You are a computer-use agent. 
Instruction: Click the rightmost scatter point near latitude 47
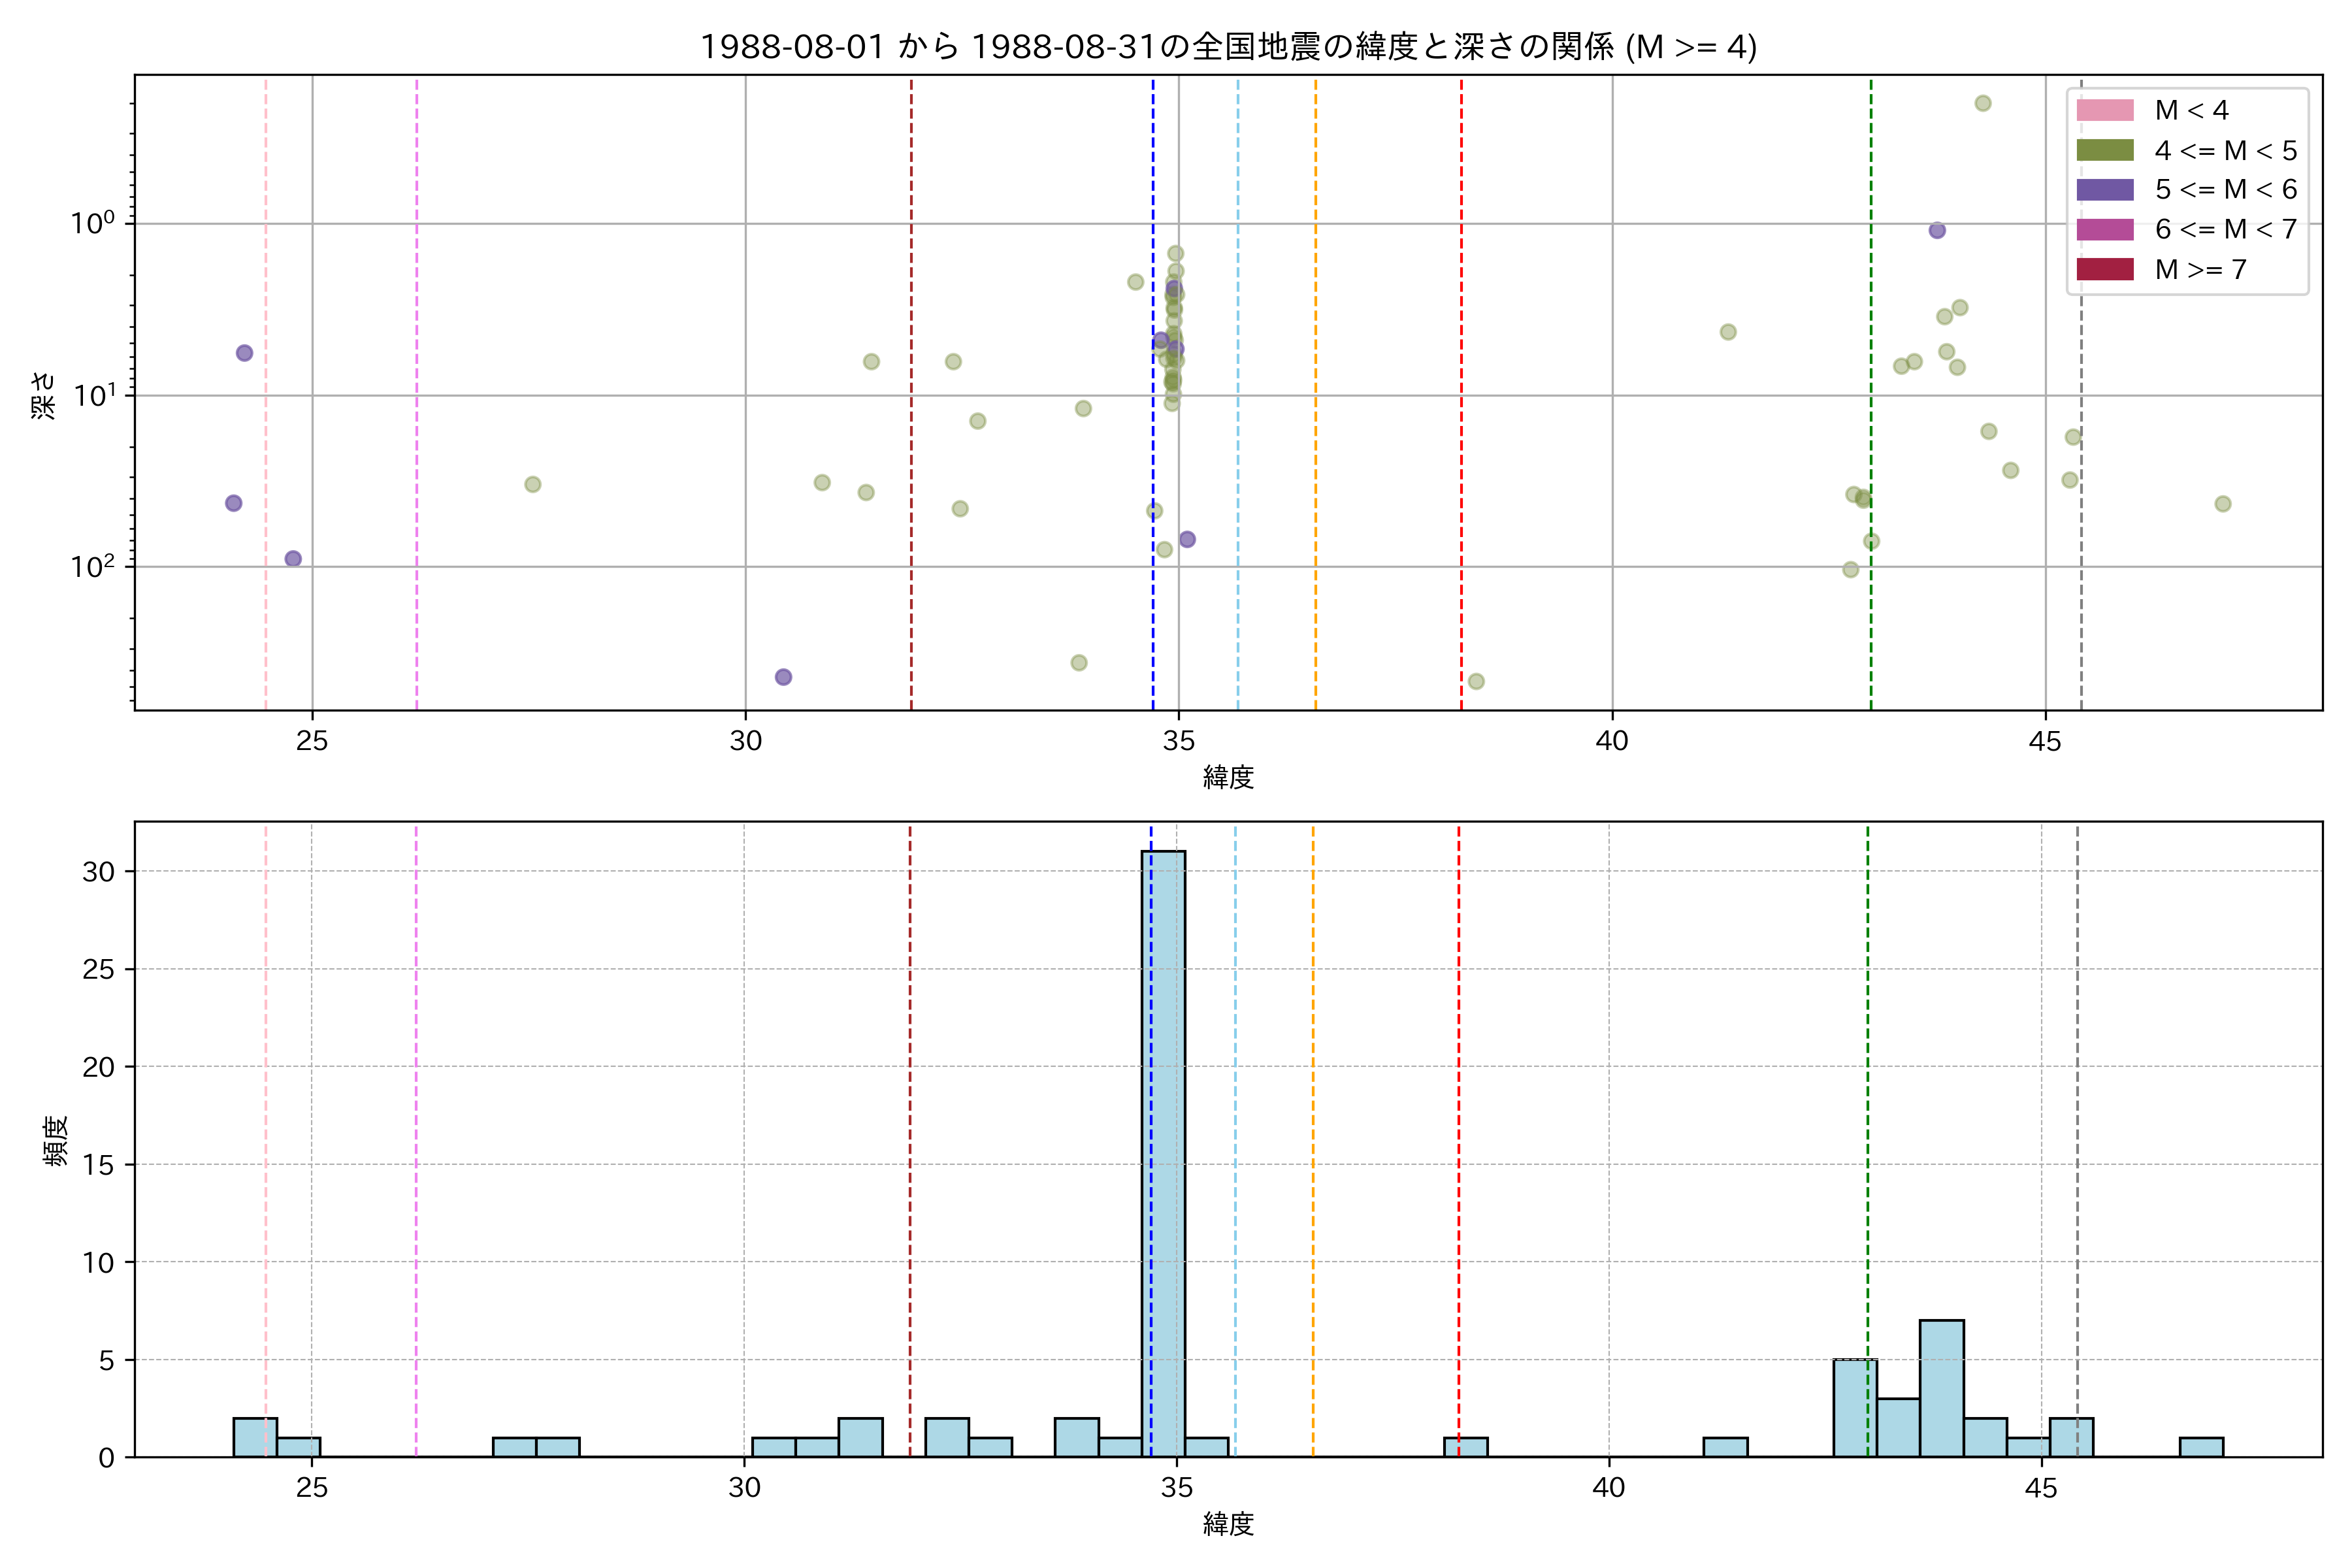coord(2222,503)
